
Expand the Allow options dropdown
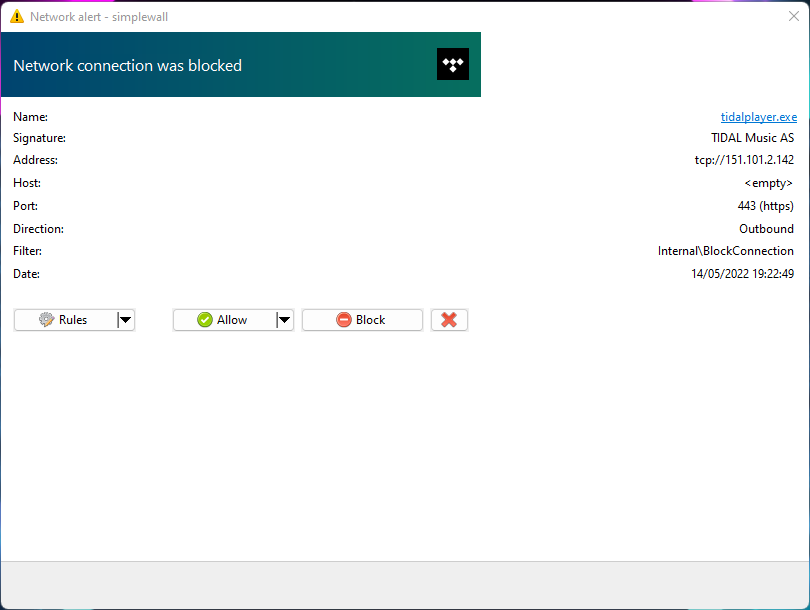[285, 319]
